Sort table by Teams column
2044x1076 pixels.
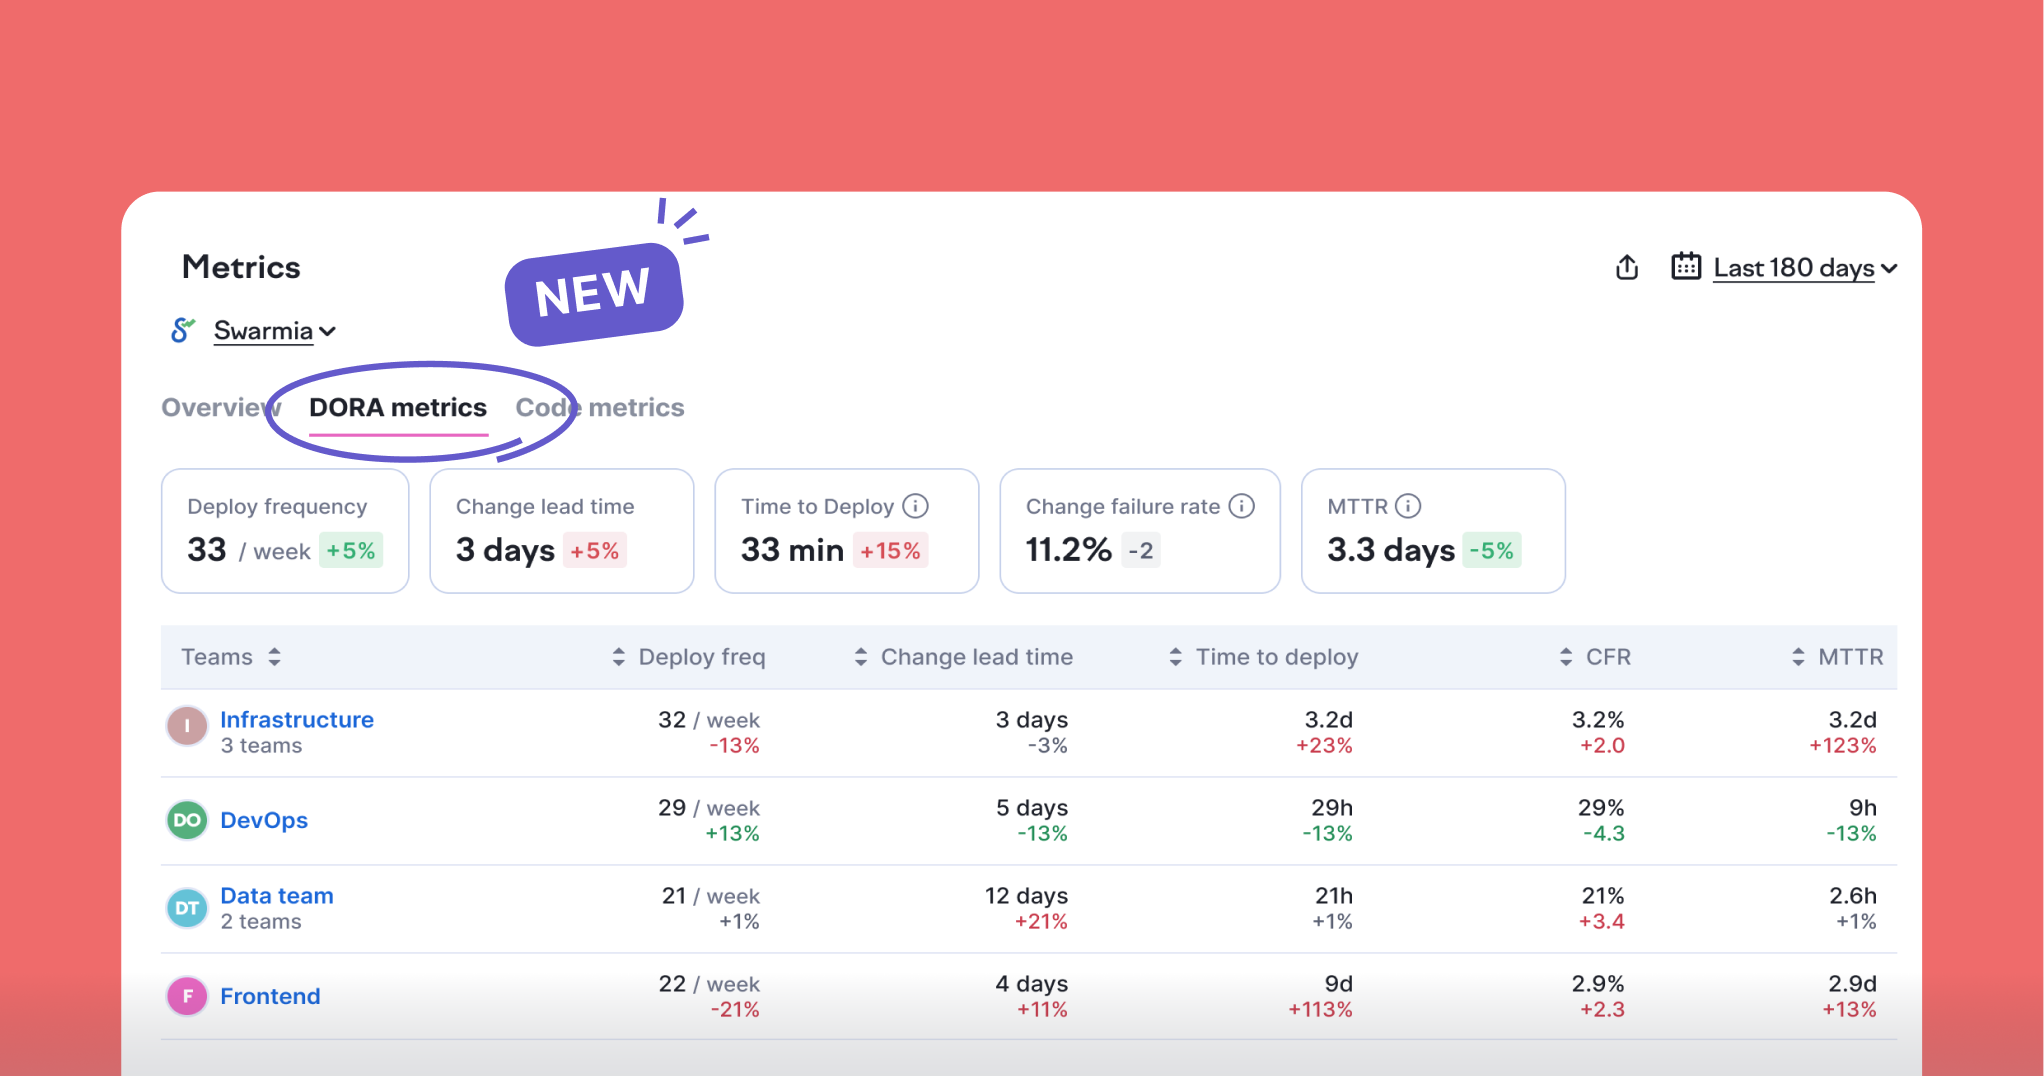pos(274,657)
